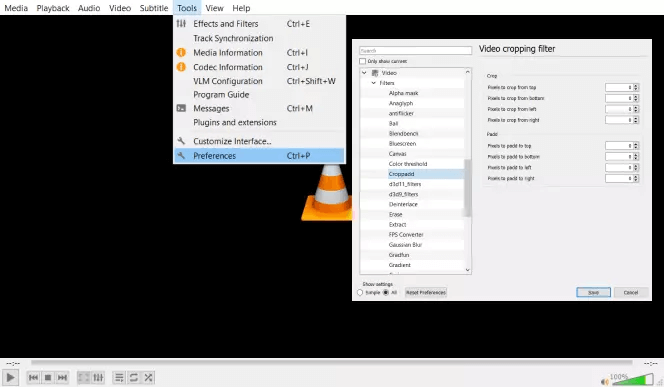This screenshot has width=664, height=387.
Task: Select the All show settings radio button
Action: pyautogui.click(x=386, y=293)
